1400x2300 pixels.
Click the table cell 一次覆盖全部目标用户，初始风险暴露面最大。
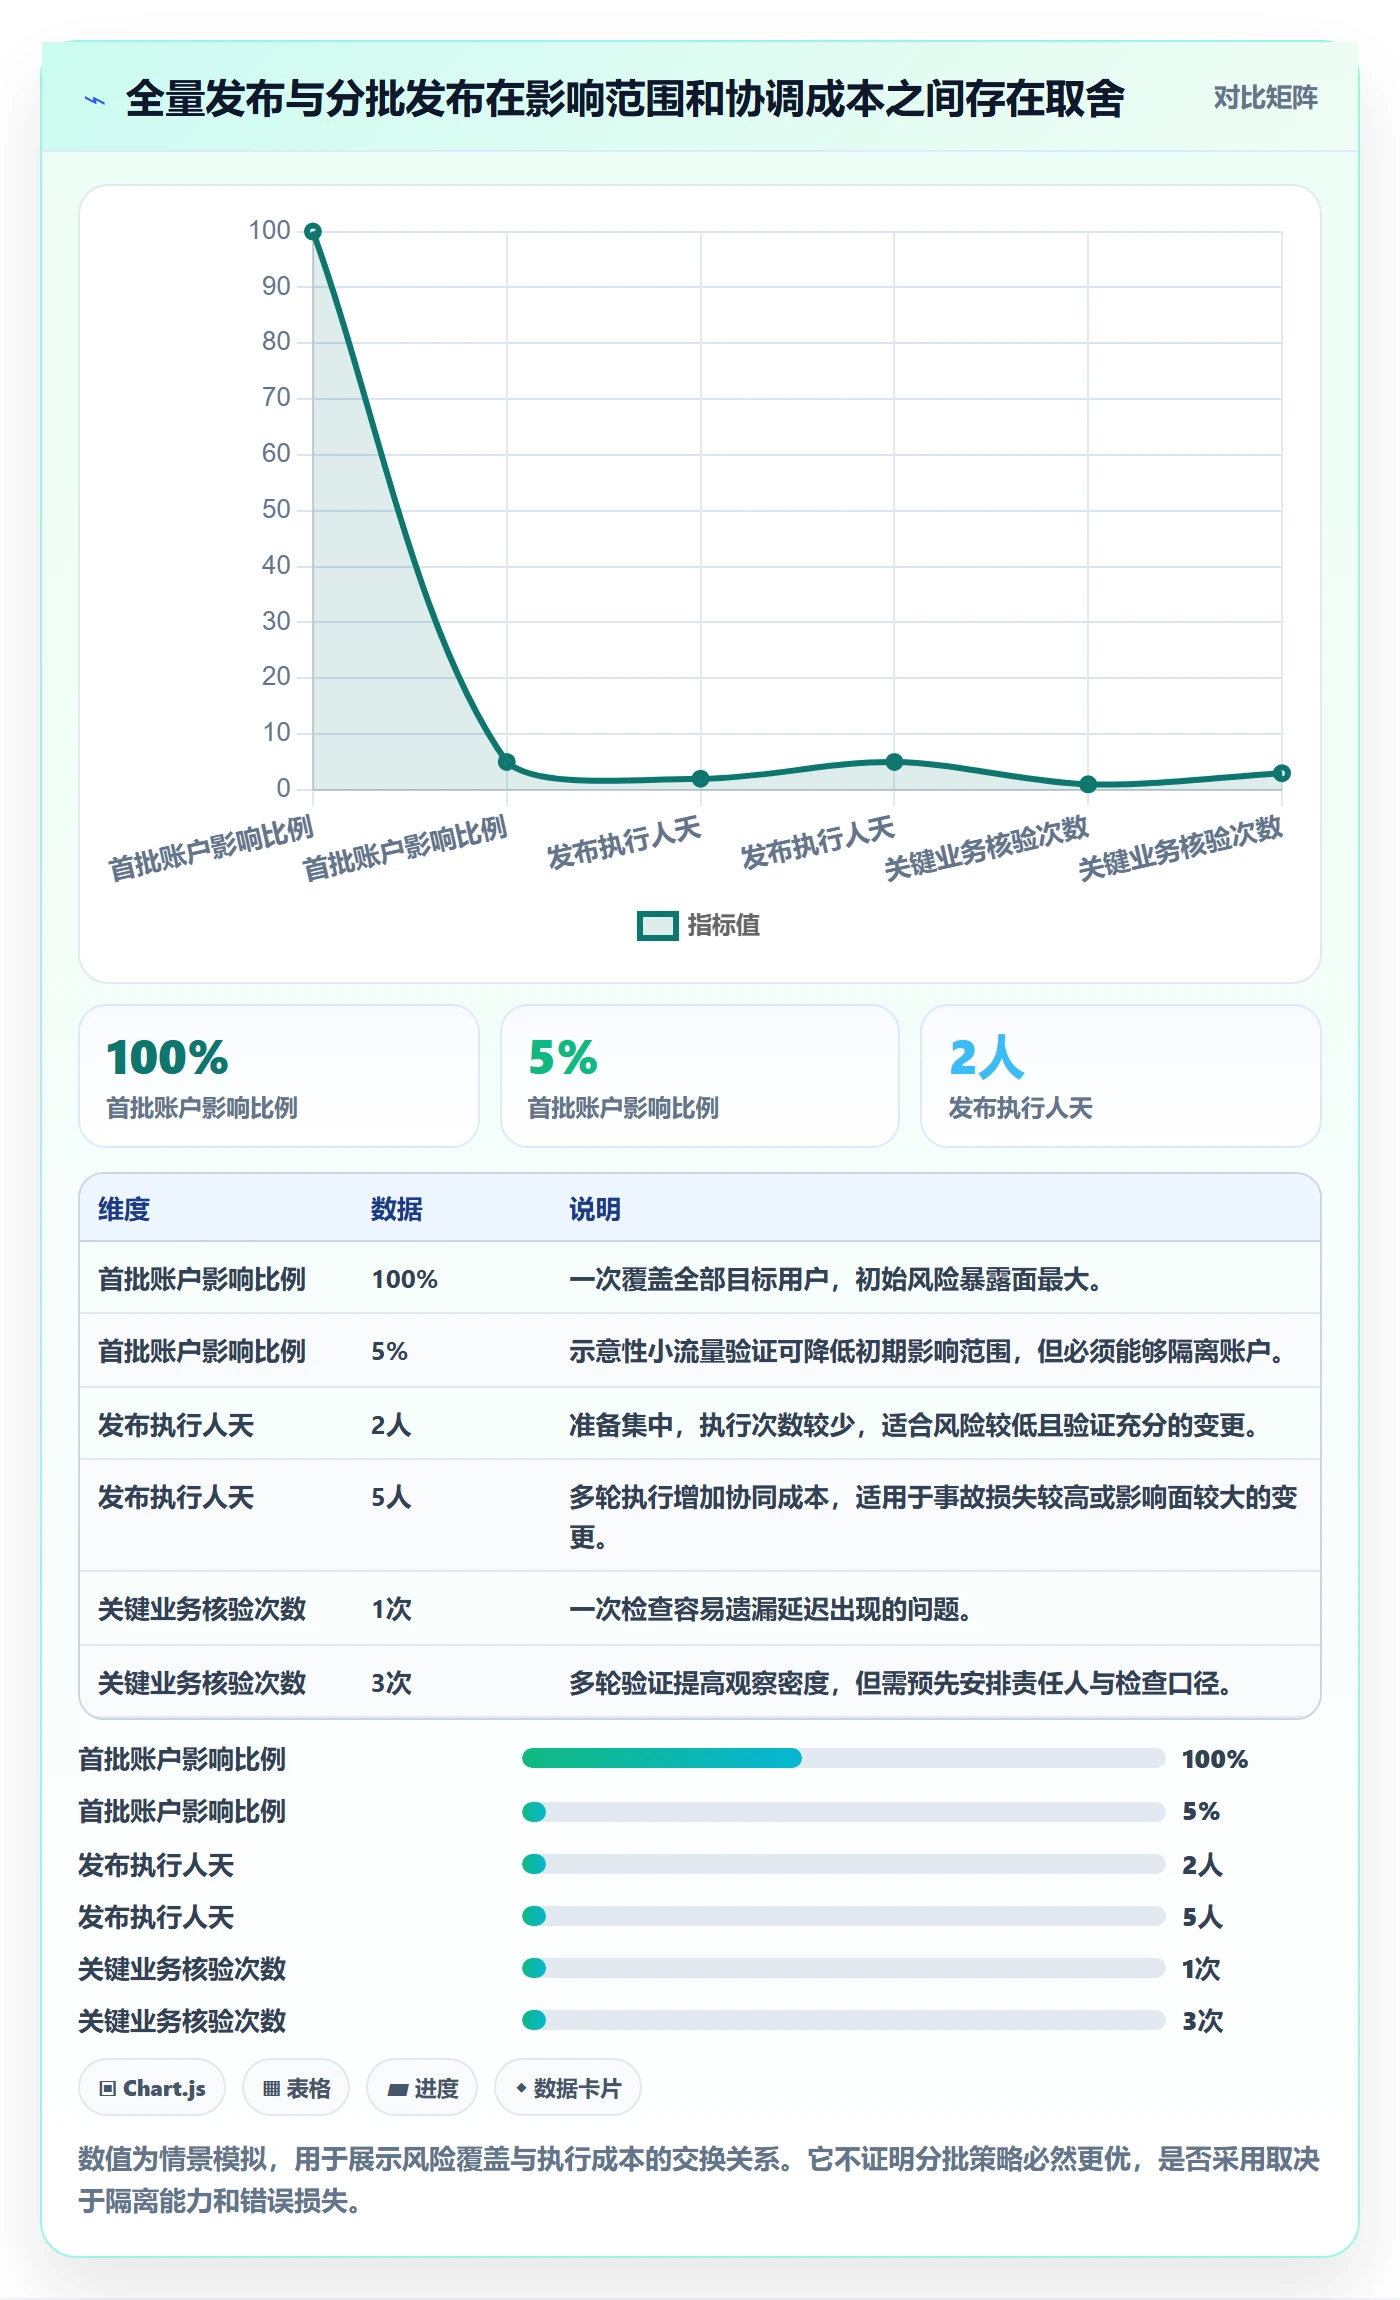(836, 1279)
